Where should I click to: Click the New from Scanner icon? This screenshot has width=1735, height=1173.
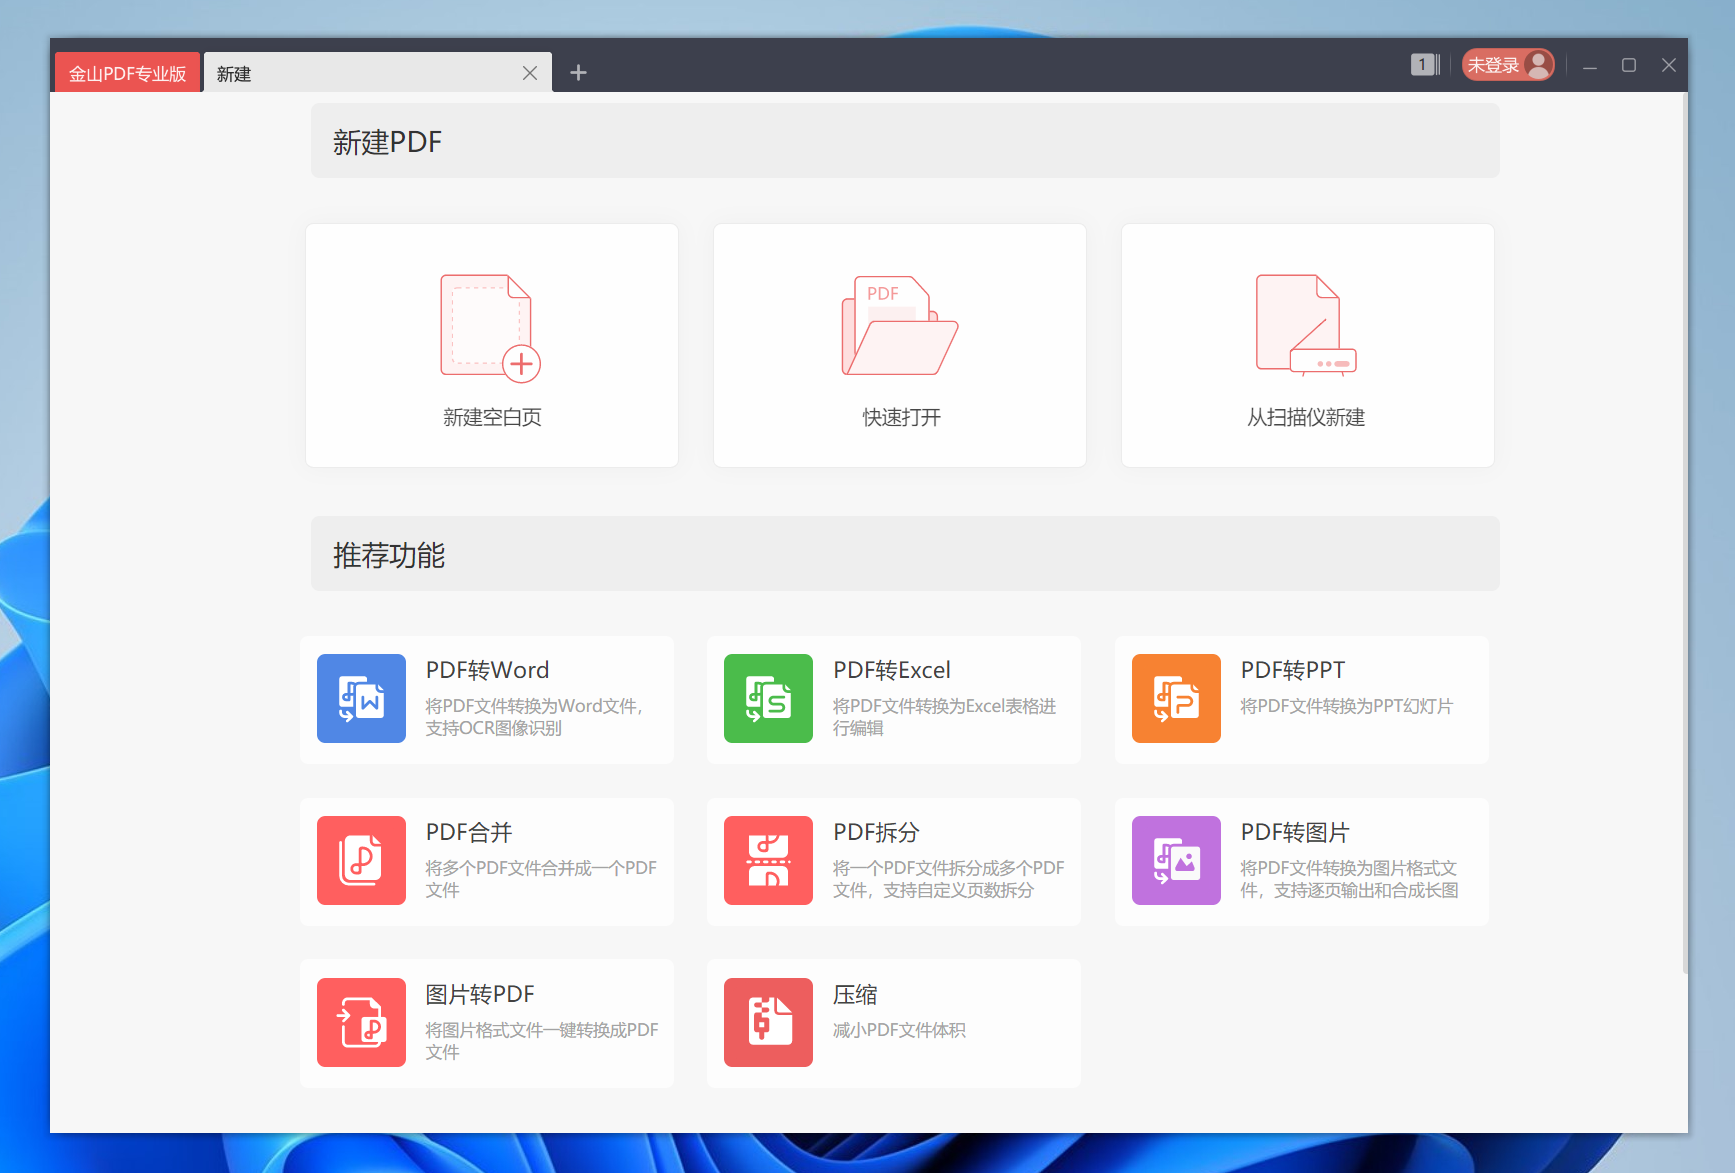(x=1306, y=325)
